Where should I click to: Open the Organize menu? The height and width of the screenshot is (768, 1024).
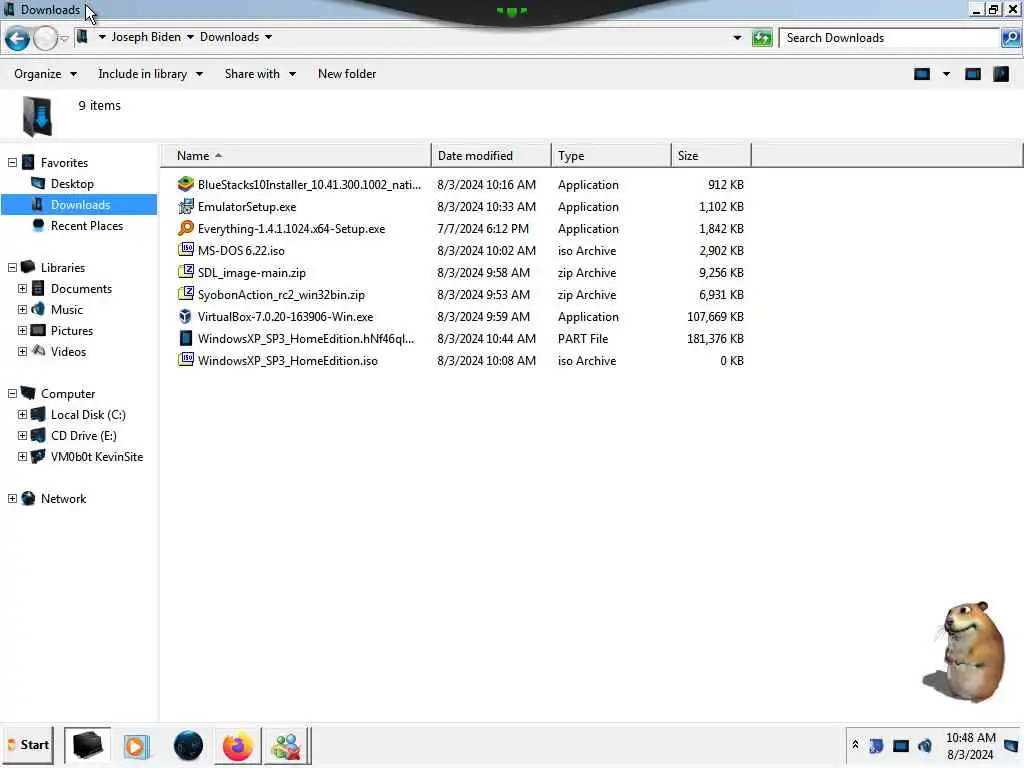(45, 74)
